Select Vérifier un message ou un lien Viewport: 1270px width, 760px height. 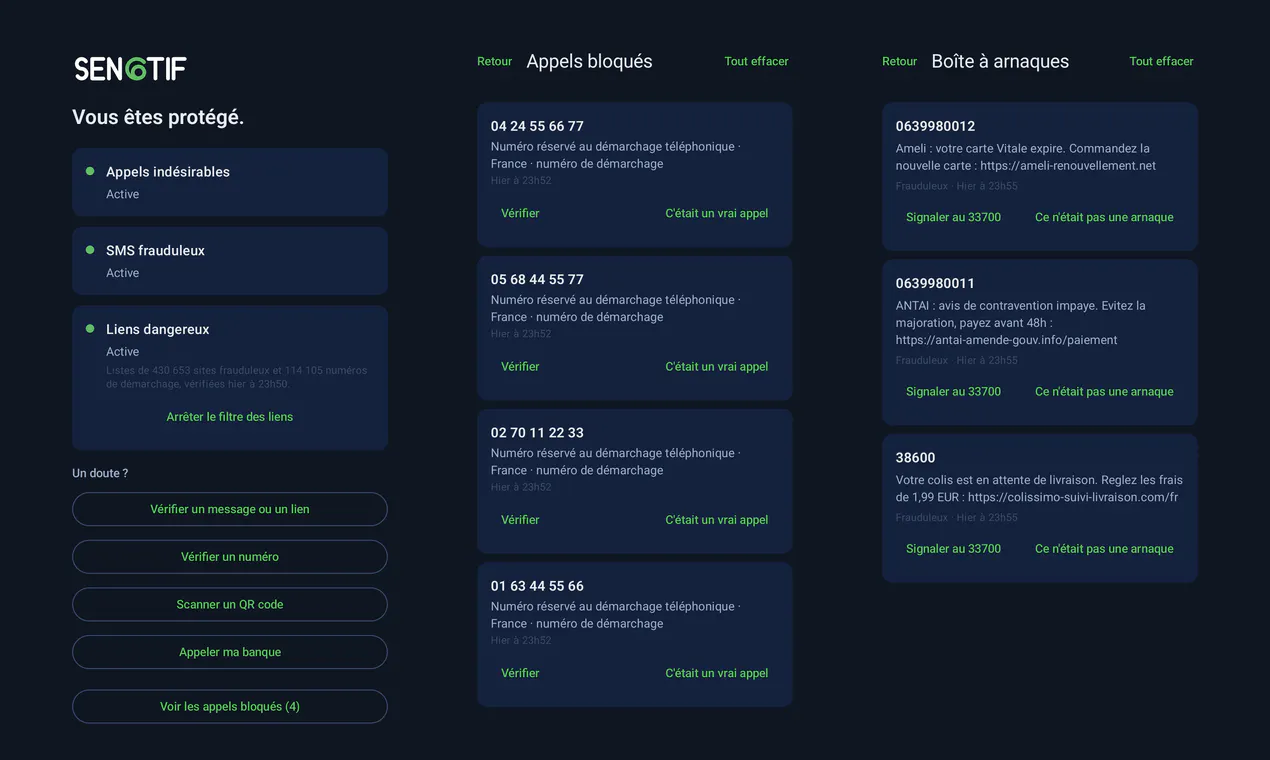(230, 509)
